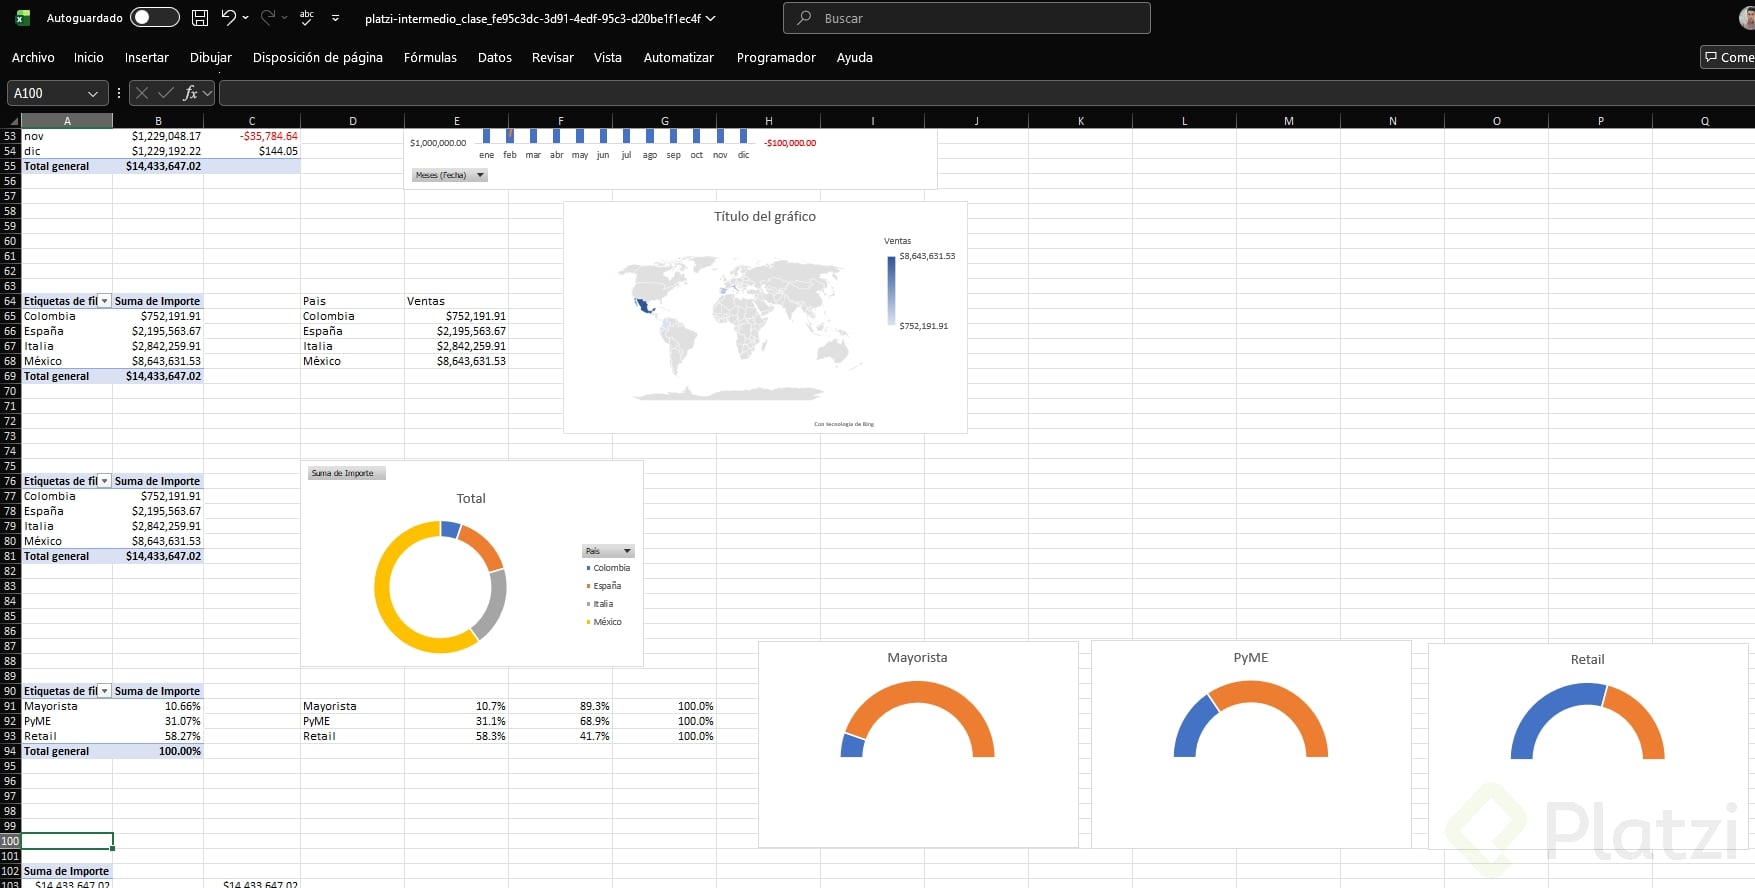Open the Fórmulas ribbon tab
The height and width of the screenshot is (888, 1755).
coord(430,57)
